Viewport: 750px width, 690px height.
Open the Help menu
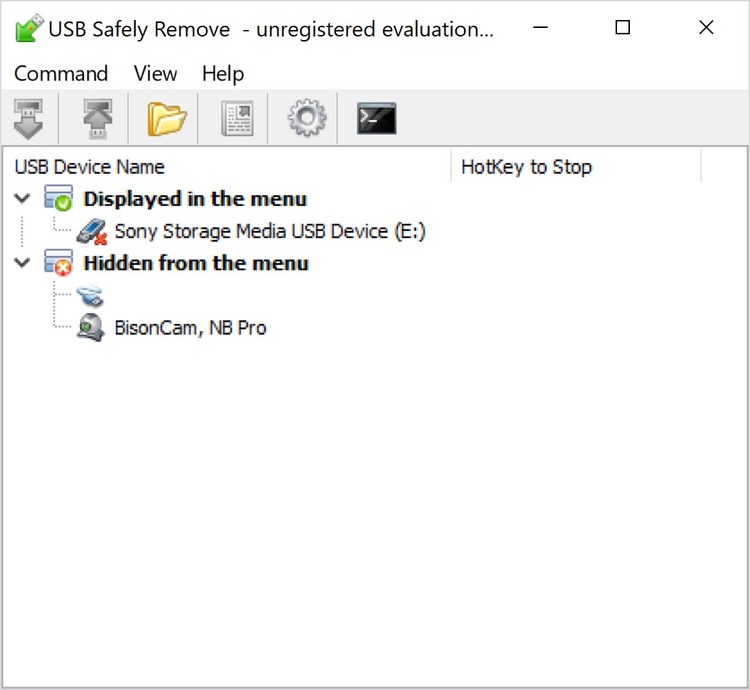point(223,74)
